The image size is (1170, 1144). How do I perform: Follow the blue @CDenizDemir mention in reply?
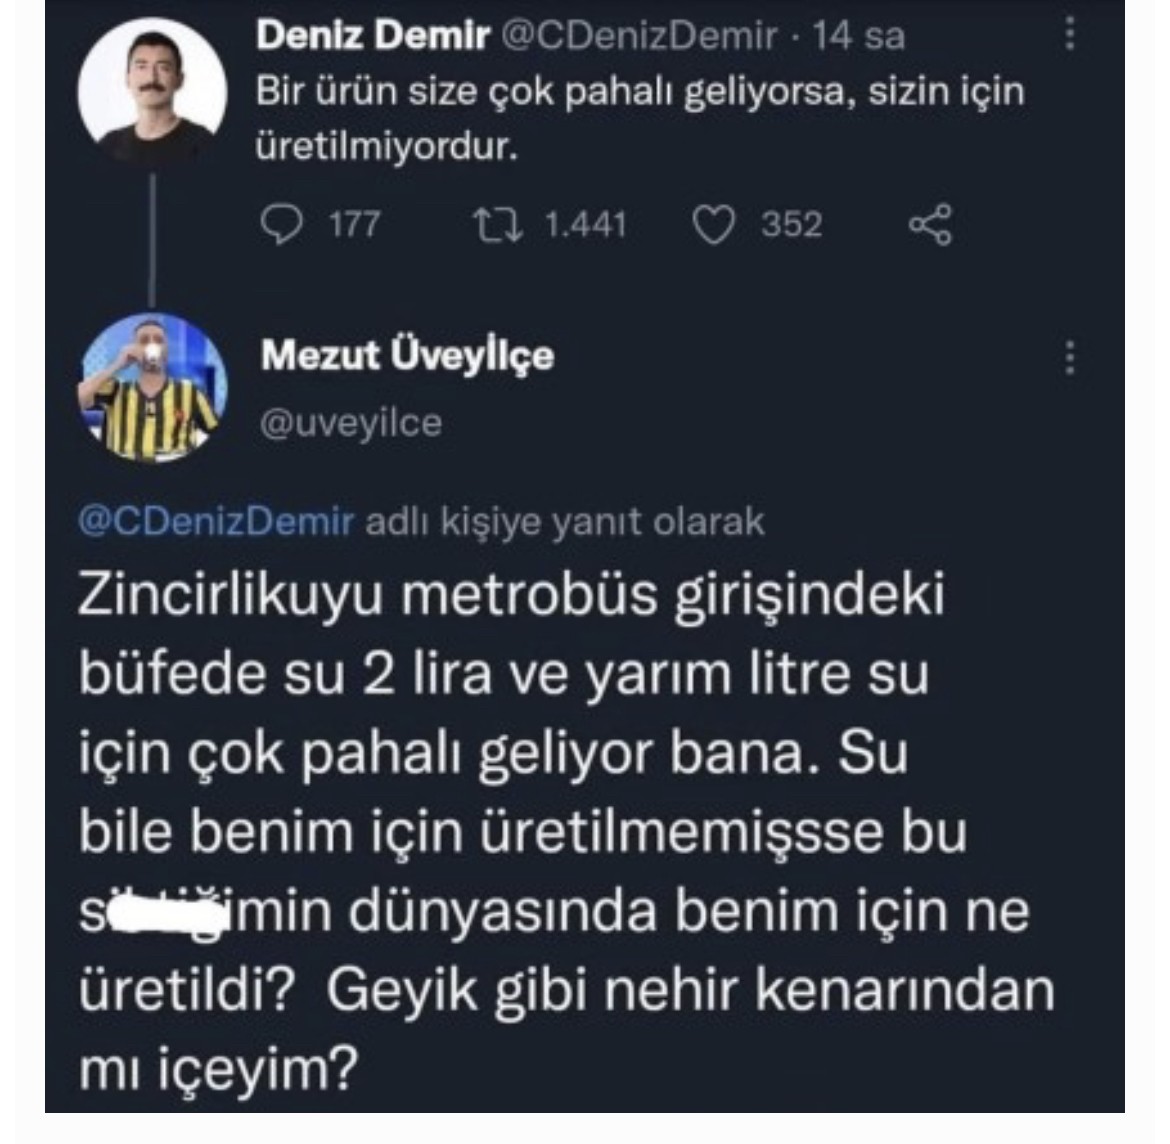coord(216,521)
